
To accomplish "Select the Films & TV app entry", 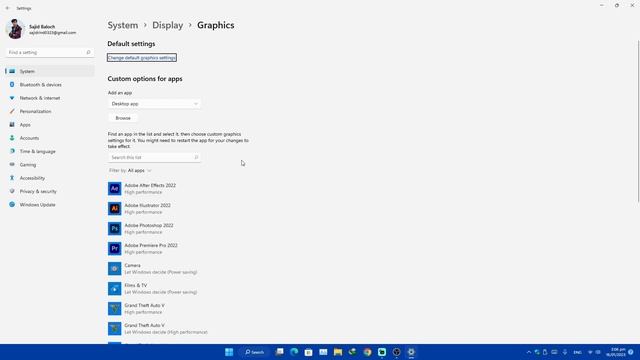I will [153, 289].
